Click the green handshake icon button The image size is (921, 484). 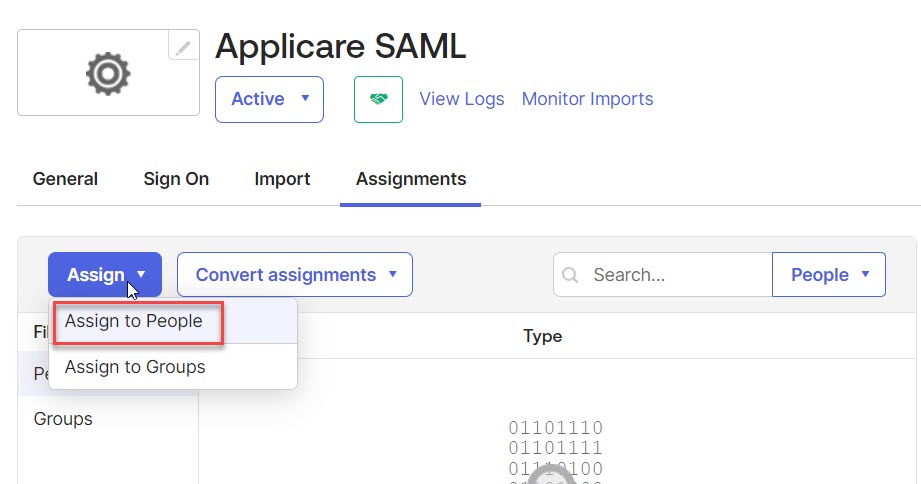(x=378, y=99)
